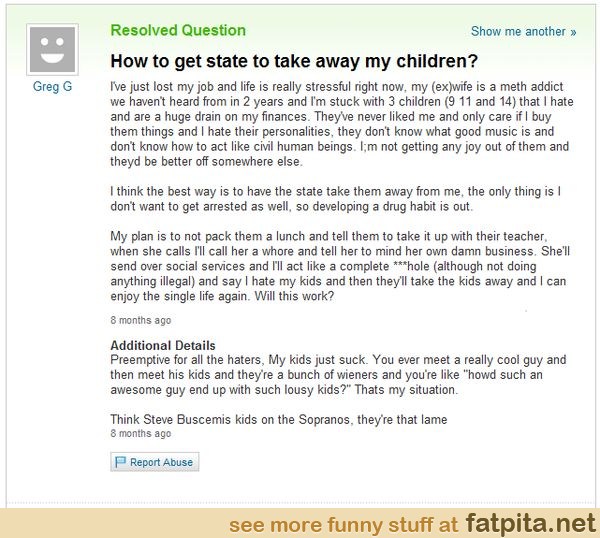This screenshot has width=600, height=538.
Task: Click the flag icon in Report Abuse
Action: (x=121, y=462)
